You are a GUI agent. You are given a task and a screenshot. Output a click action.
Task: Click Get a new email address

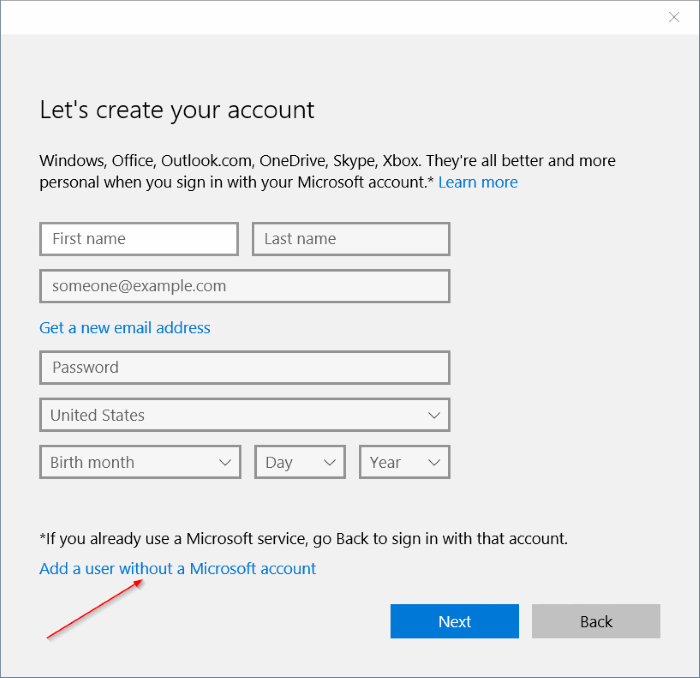tap(125, 328)
